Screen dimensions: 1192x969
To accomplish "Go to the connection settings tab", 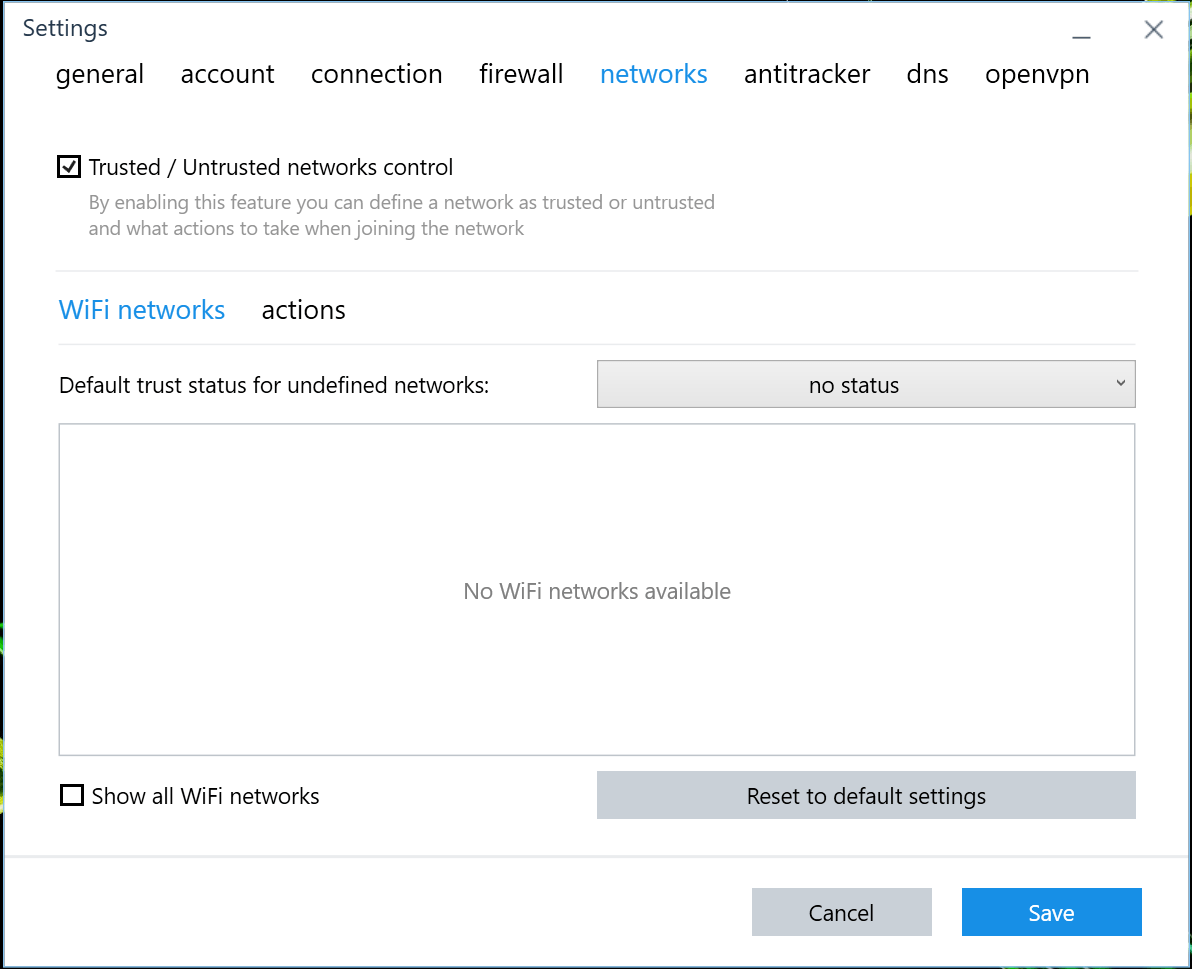I will click(x=377, y=74).
